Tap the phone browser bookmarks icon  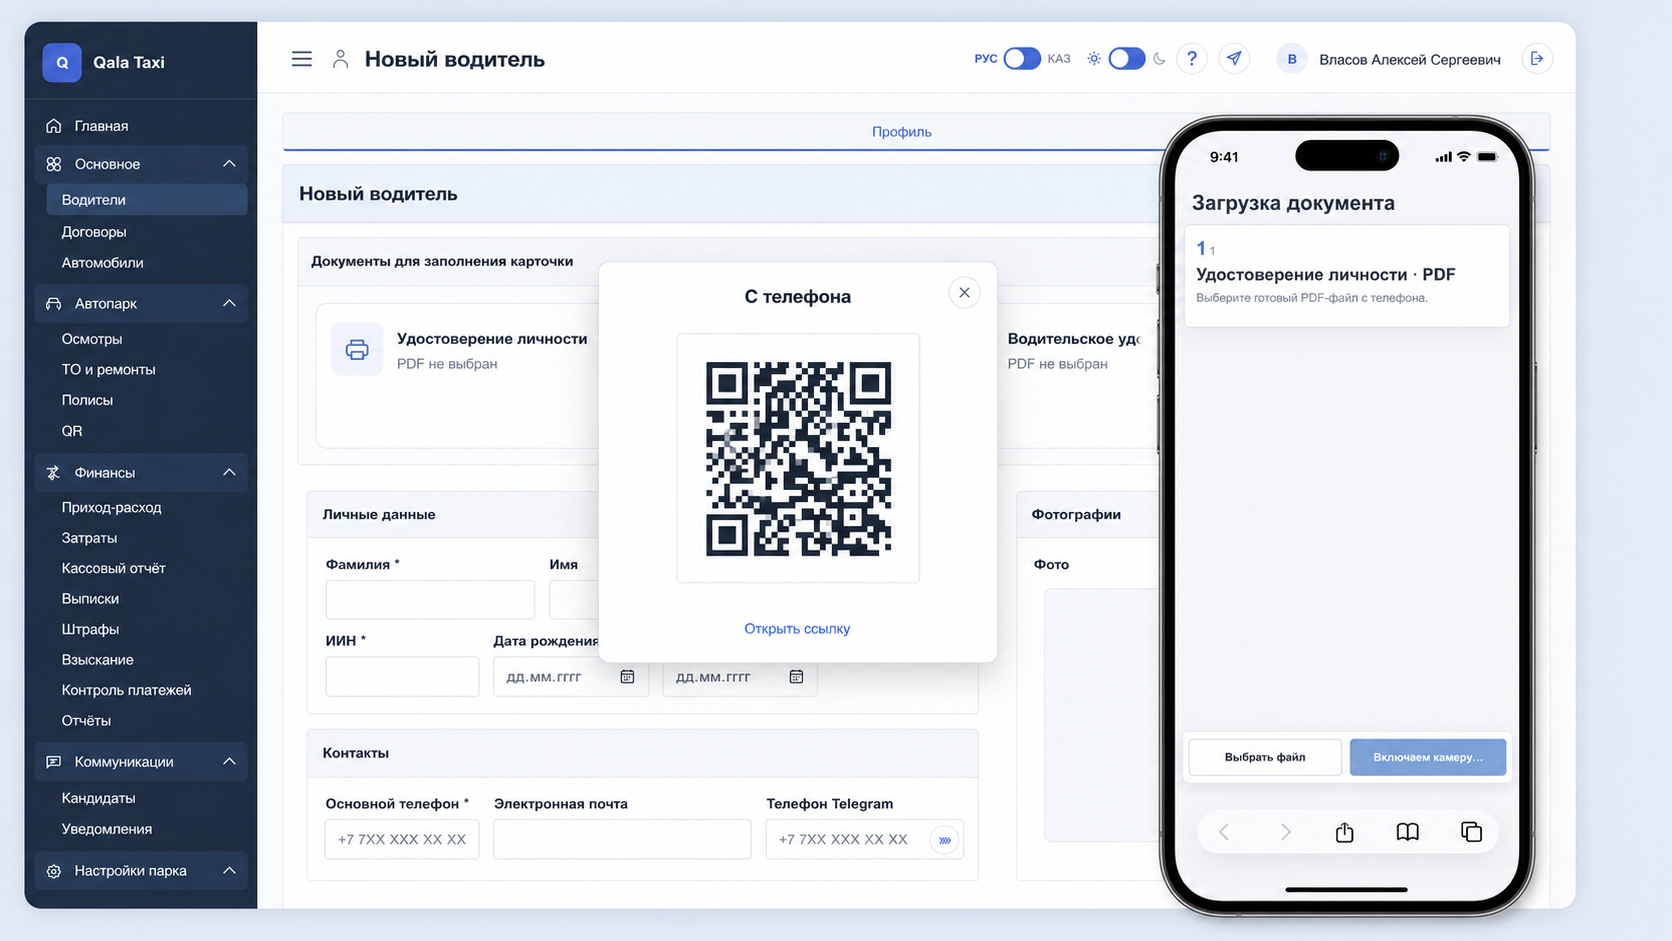click(1407, 832)
